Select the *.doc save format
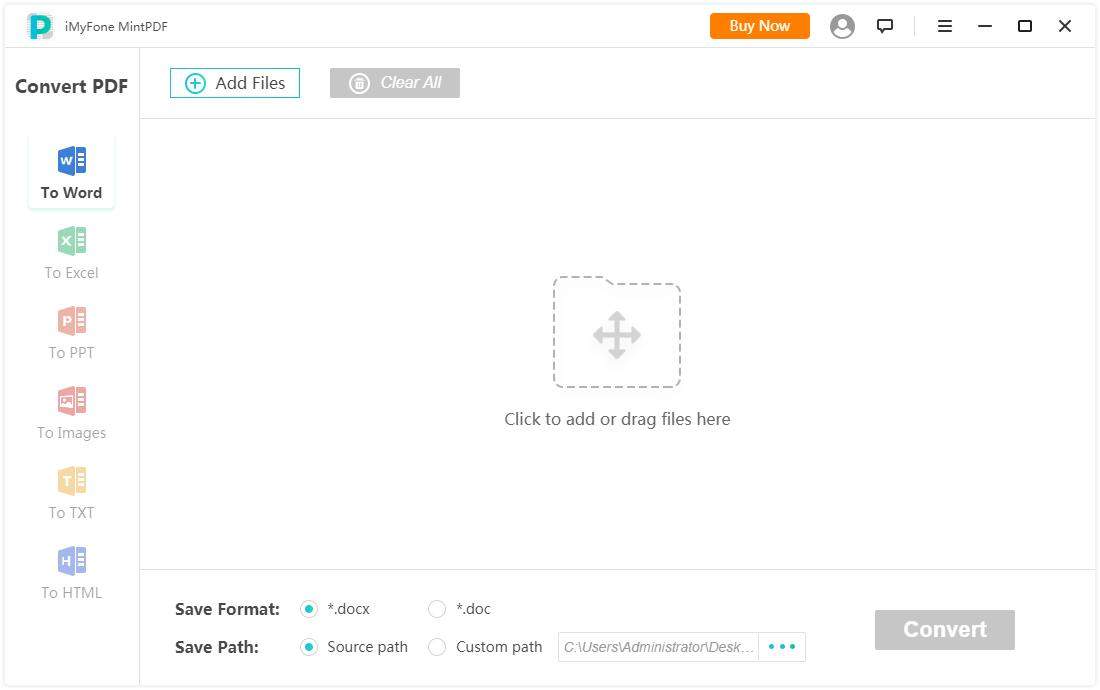This screenshot has height=690, width=1100. pos(437,609)
